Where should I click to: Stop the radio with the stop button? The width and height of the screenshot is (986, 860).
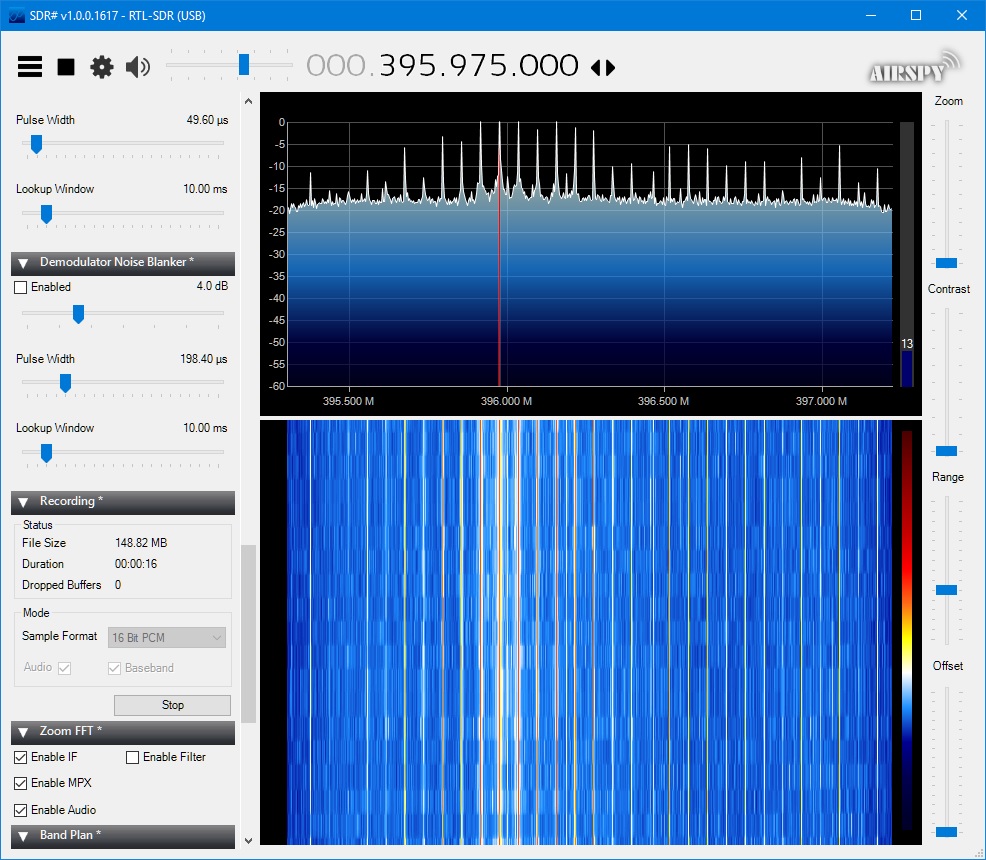click(x=66, y=67)
